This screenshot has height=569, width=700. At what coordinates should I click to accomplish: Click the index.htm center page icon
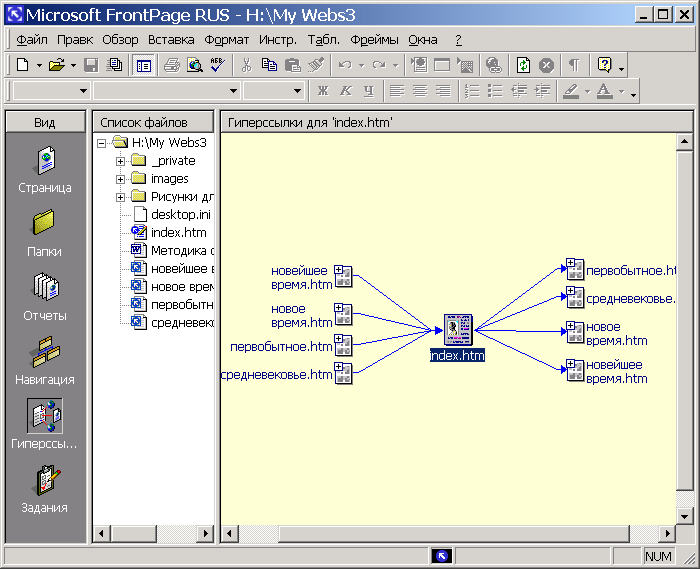(x=458, y=329)
